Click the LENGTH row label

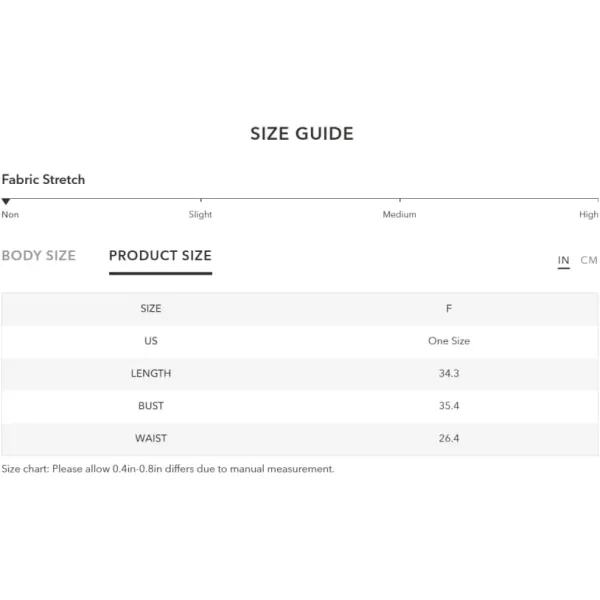(x=151, y=373)
